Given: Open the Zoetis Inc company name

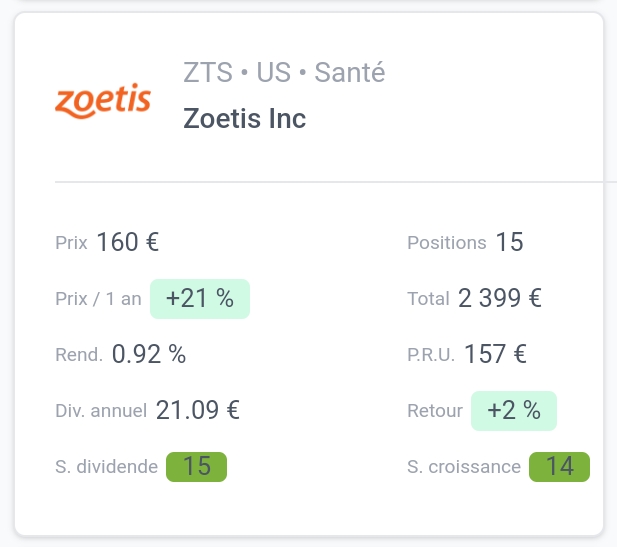Looking at the screenshot, I should (244, 118).
